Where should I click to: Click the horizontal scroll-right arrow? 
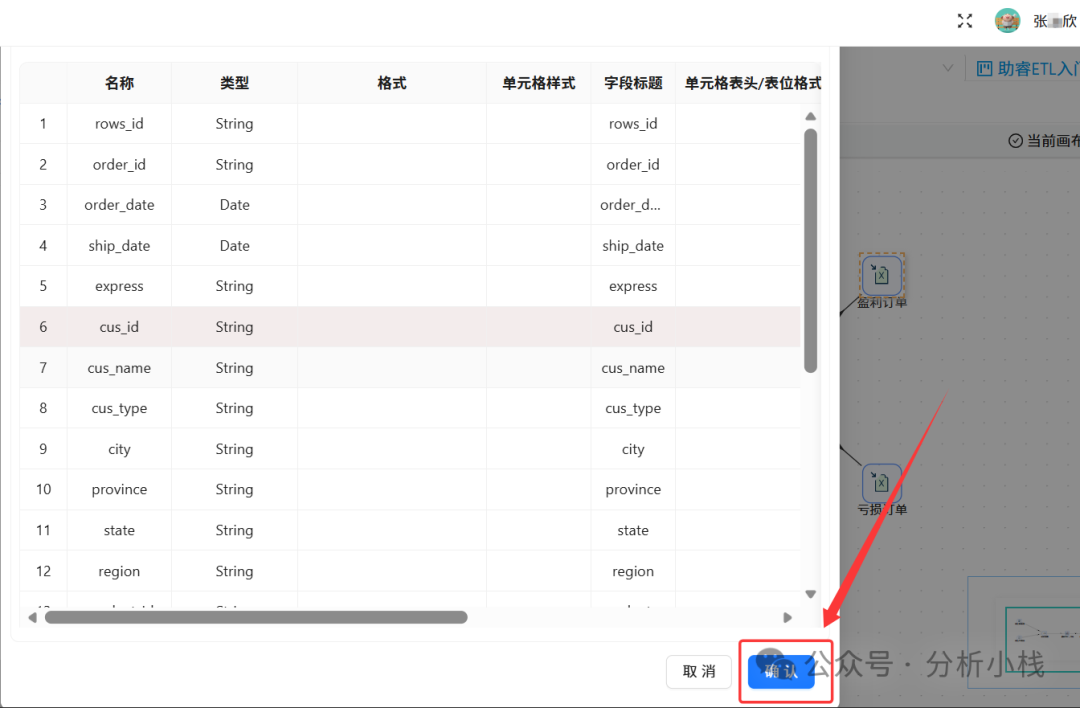click(x=787, y=617)
